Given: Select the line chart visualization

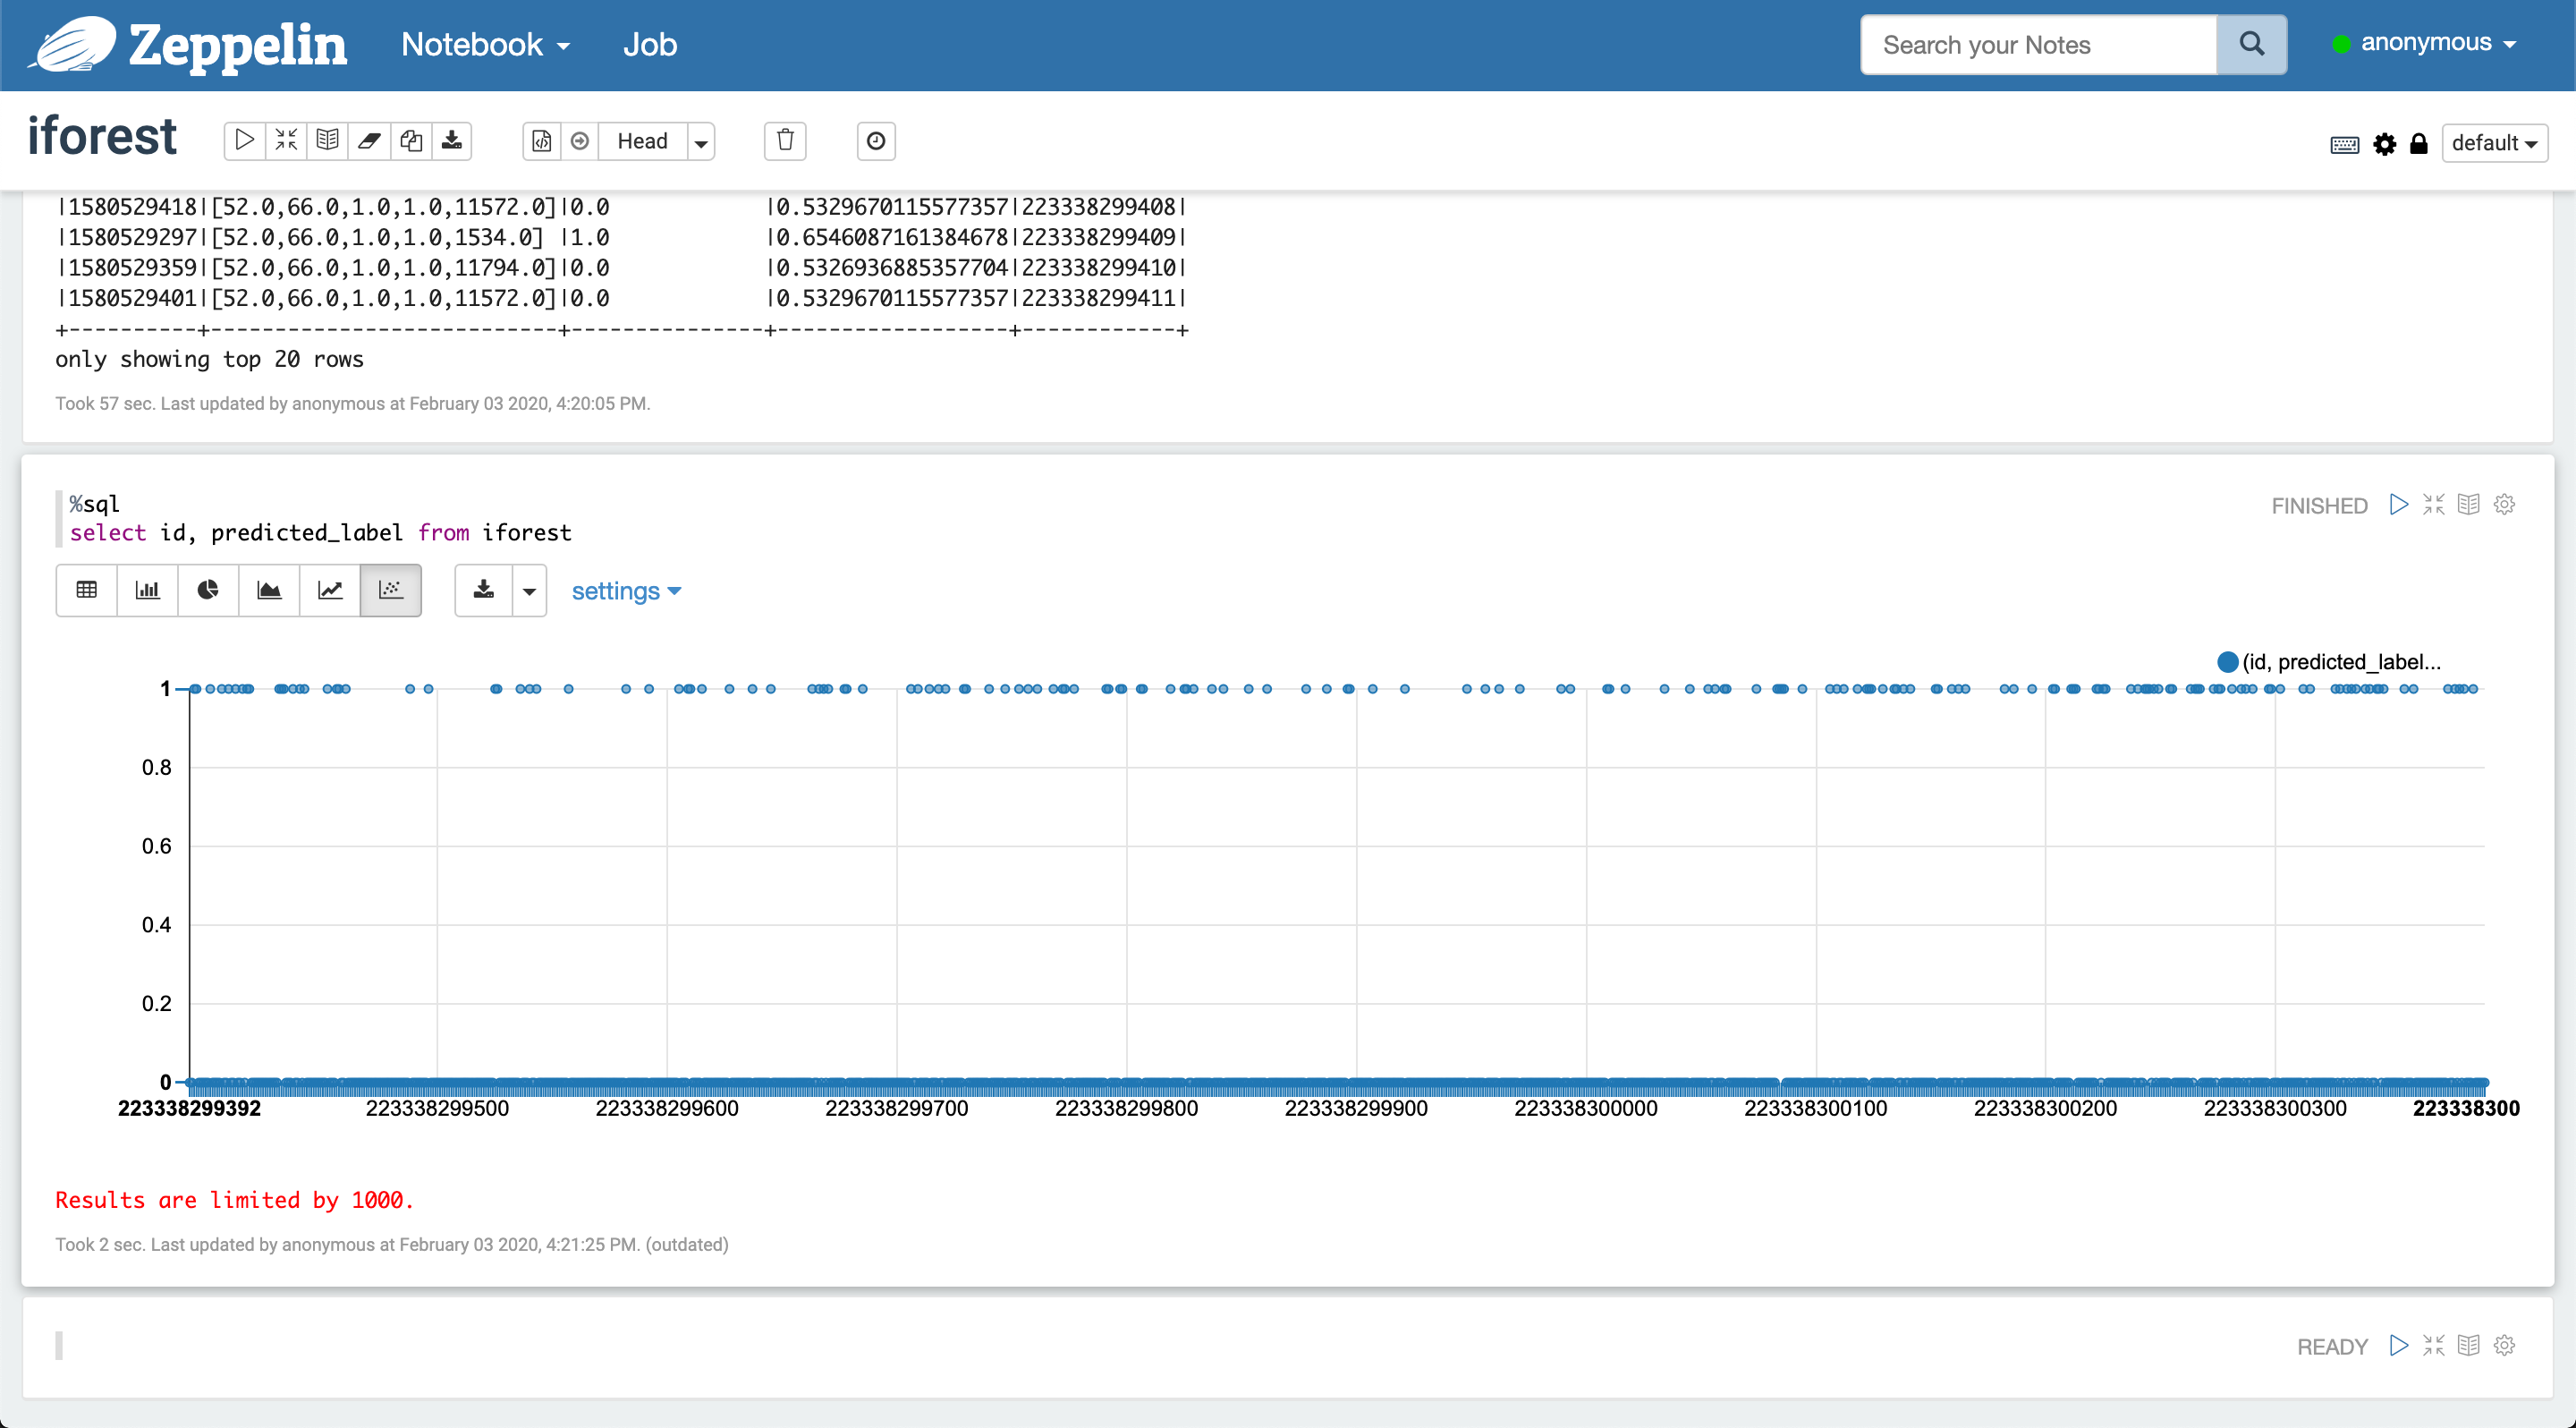Looking at the screenshot, I should point(330,590).
